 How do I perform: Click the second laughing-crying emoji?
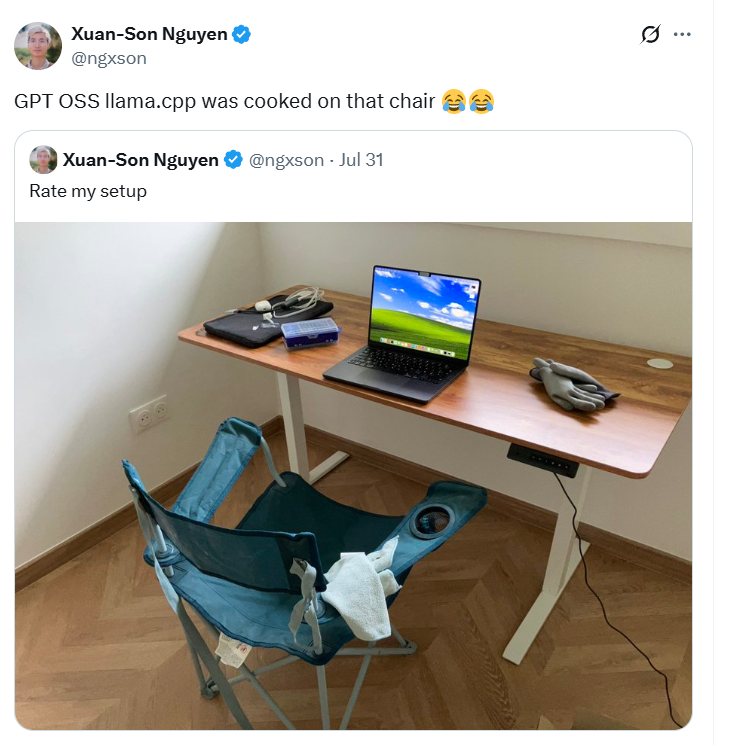(482, 101)
